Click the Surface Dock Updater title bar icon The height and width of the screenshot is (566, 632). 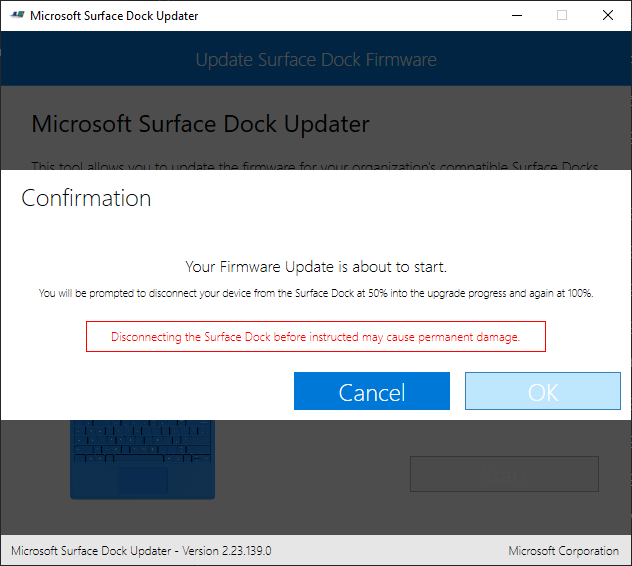point(16,16)
